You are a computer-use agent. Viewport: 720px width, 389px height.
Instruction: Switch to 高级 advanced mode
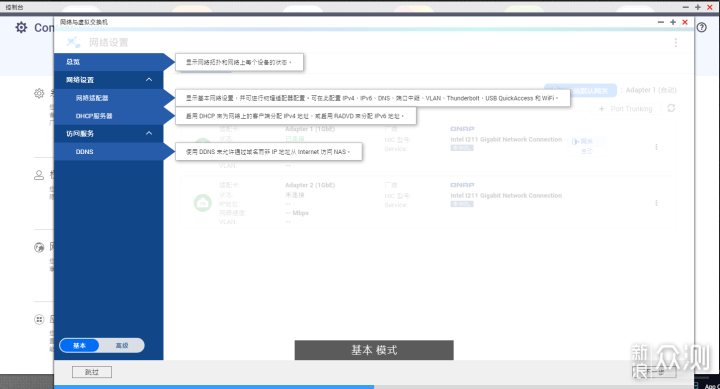tap(122, 345)
